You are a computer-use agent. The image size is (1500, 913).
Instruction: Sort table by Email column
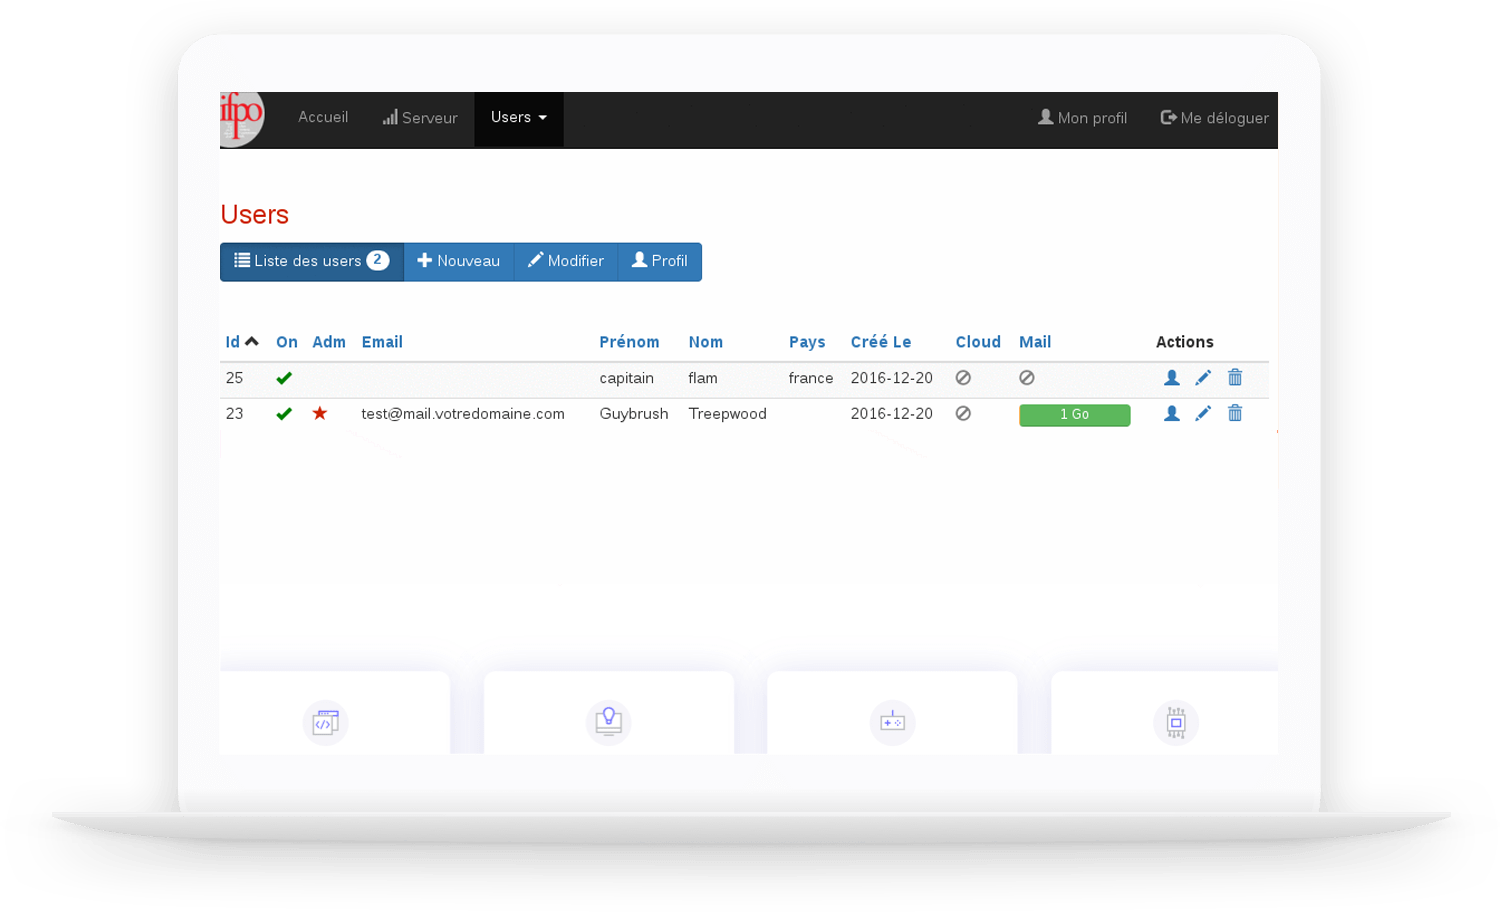tap(382, 342)
